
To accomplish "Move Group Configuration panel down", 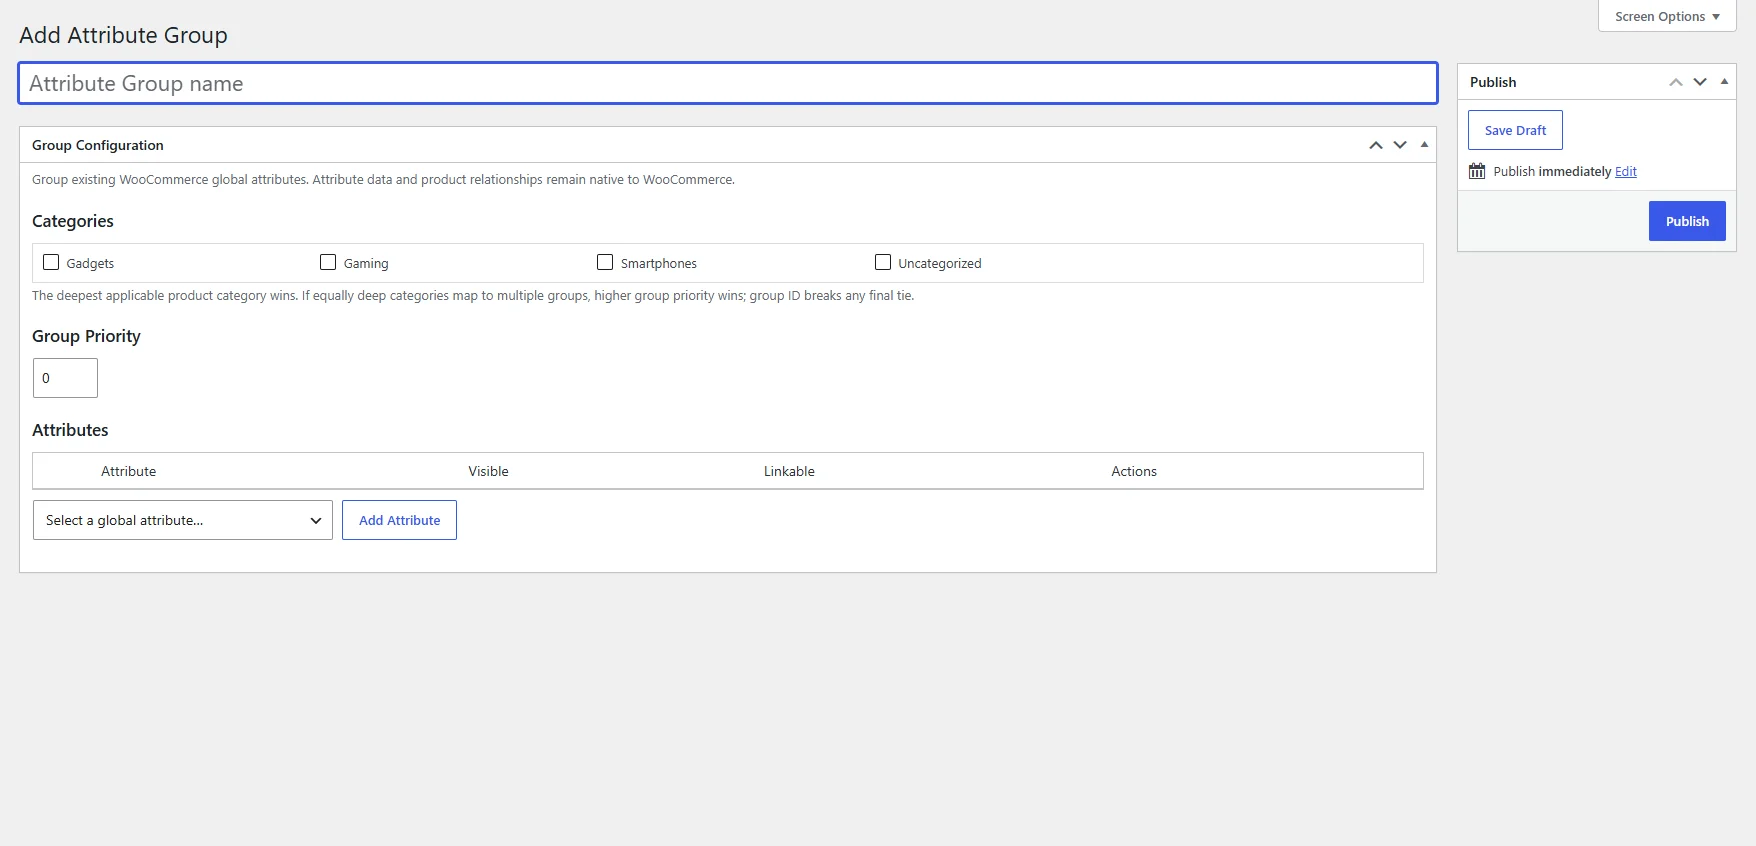I will pos(1400,145).
